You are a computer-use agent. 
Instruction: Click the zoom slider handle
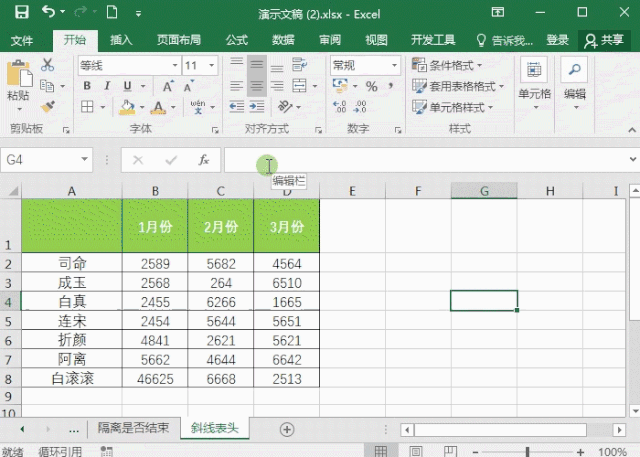[527, 452]
